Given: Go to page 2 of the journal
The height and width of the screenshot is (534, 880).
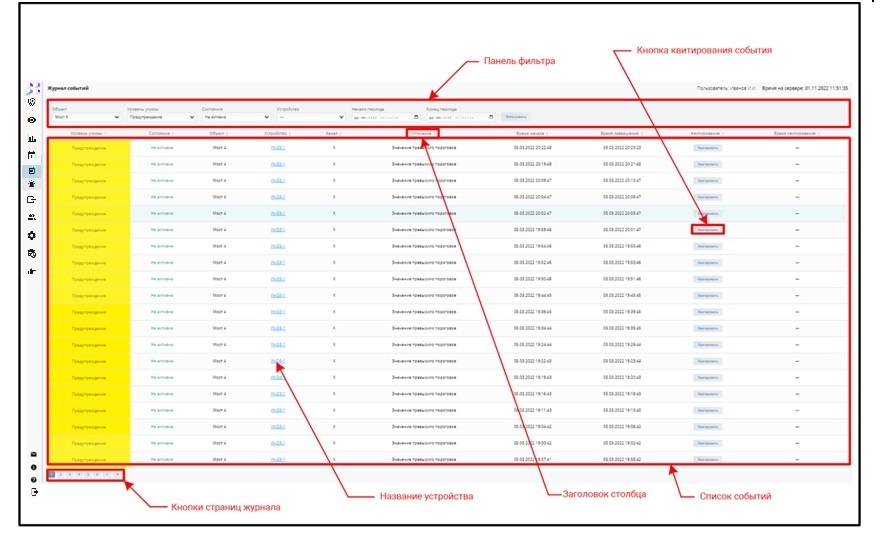Looking at the screenshot, I should (x=60, y=474).
